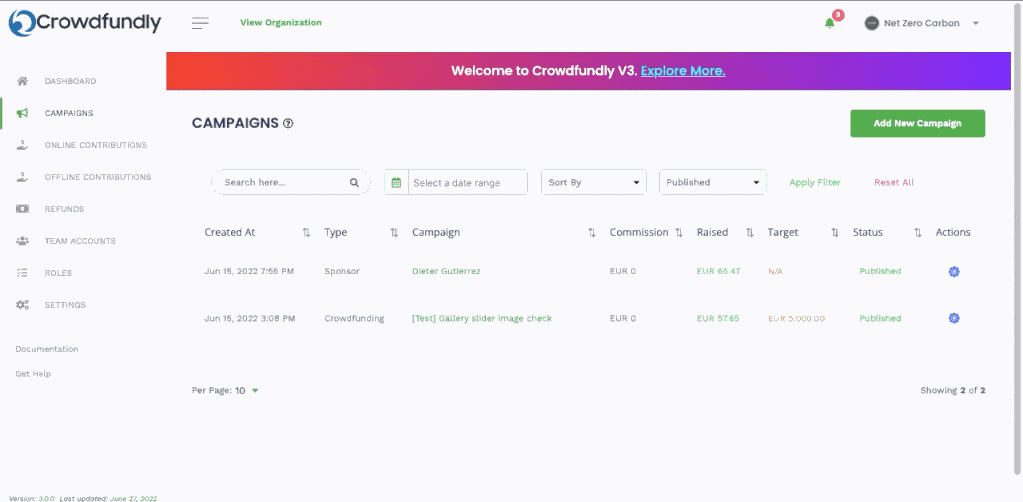This screenshot has width=1023, height=502.
Task: Open actions gear for Dieter Gutierrez
Action: [x=954, y=272]
